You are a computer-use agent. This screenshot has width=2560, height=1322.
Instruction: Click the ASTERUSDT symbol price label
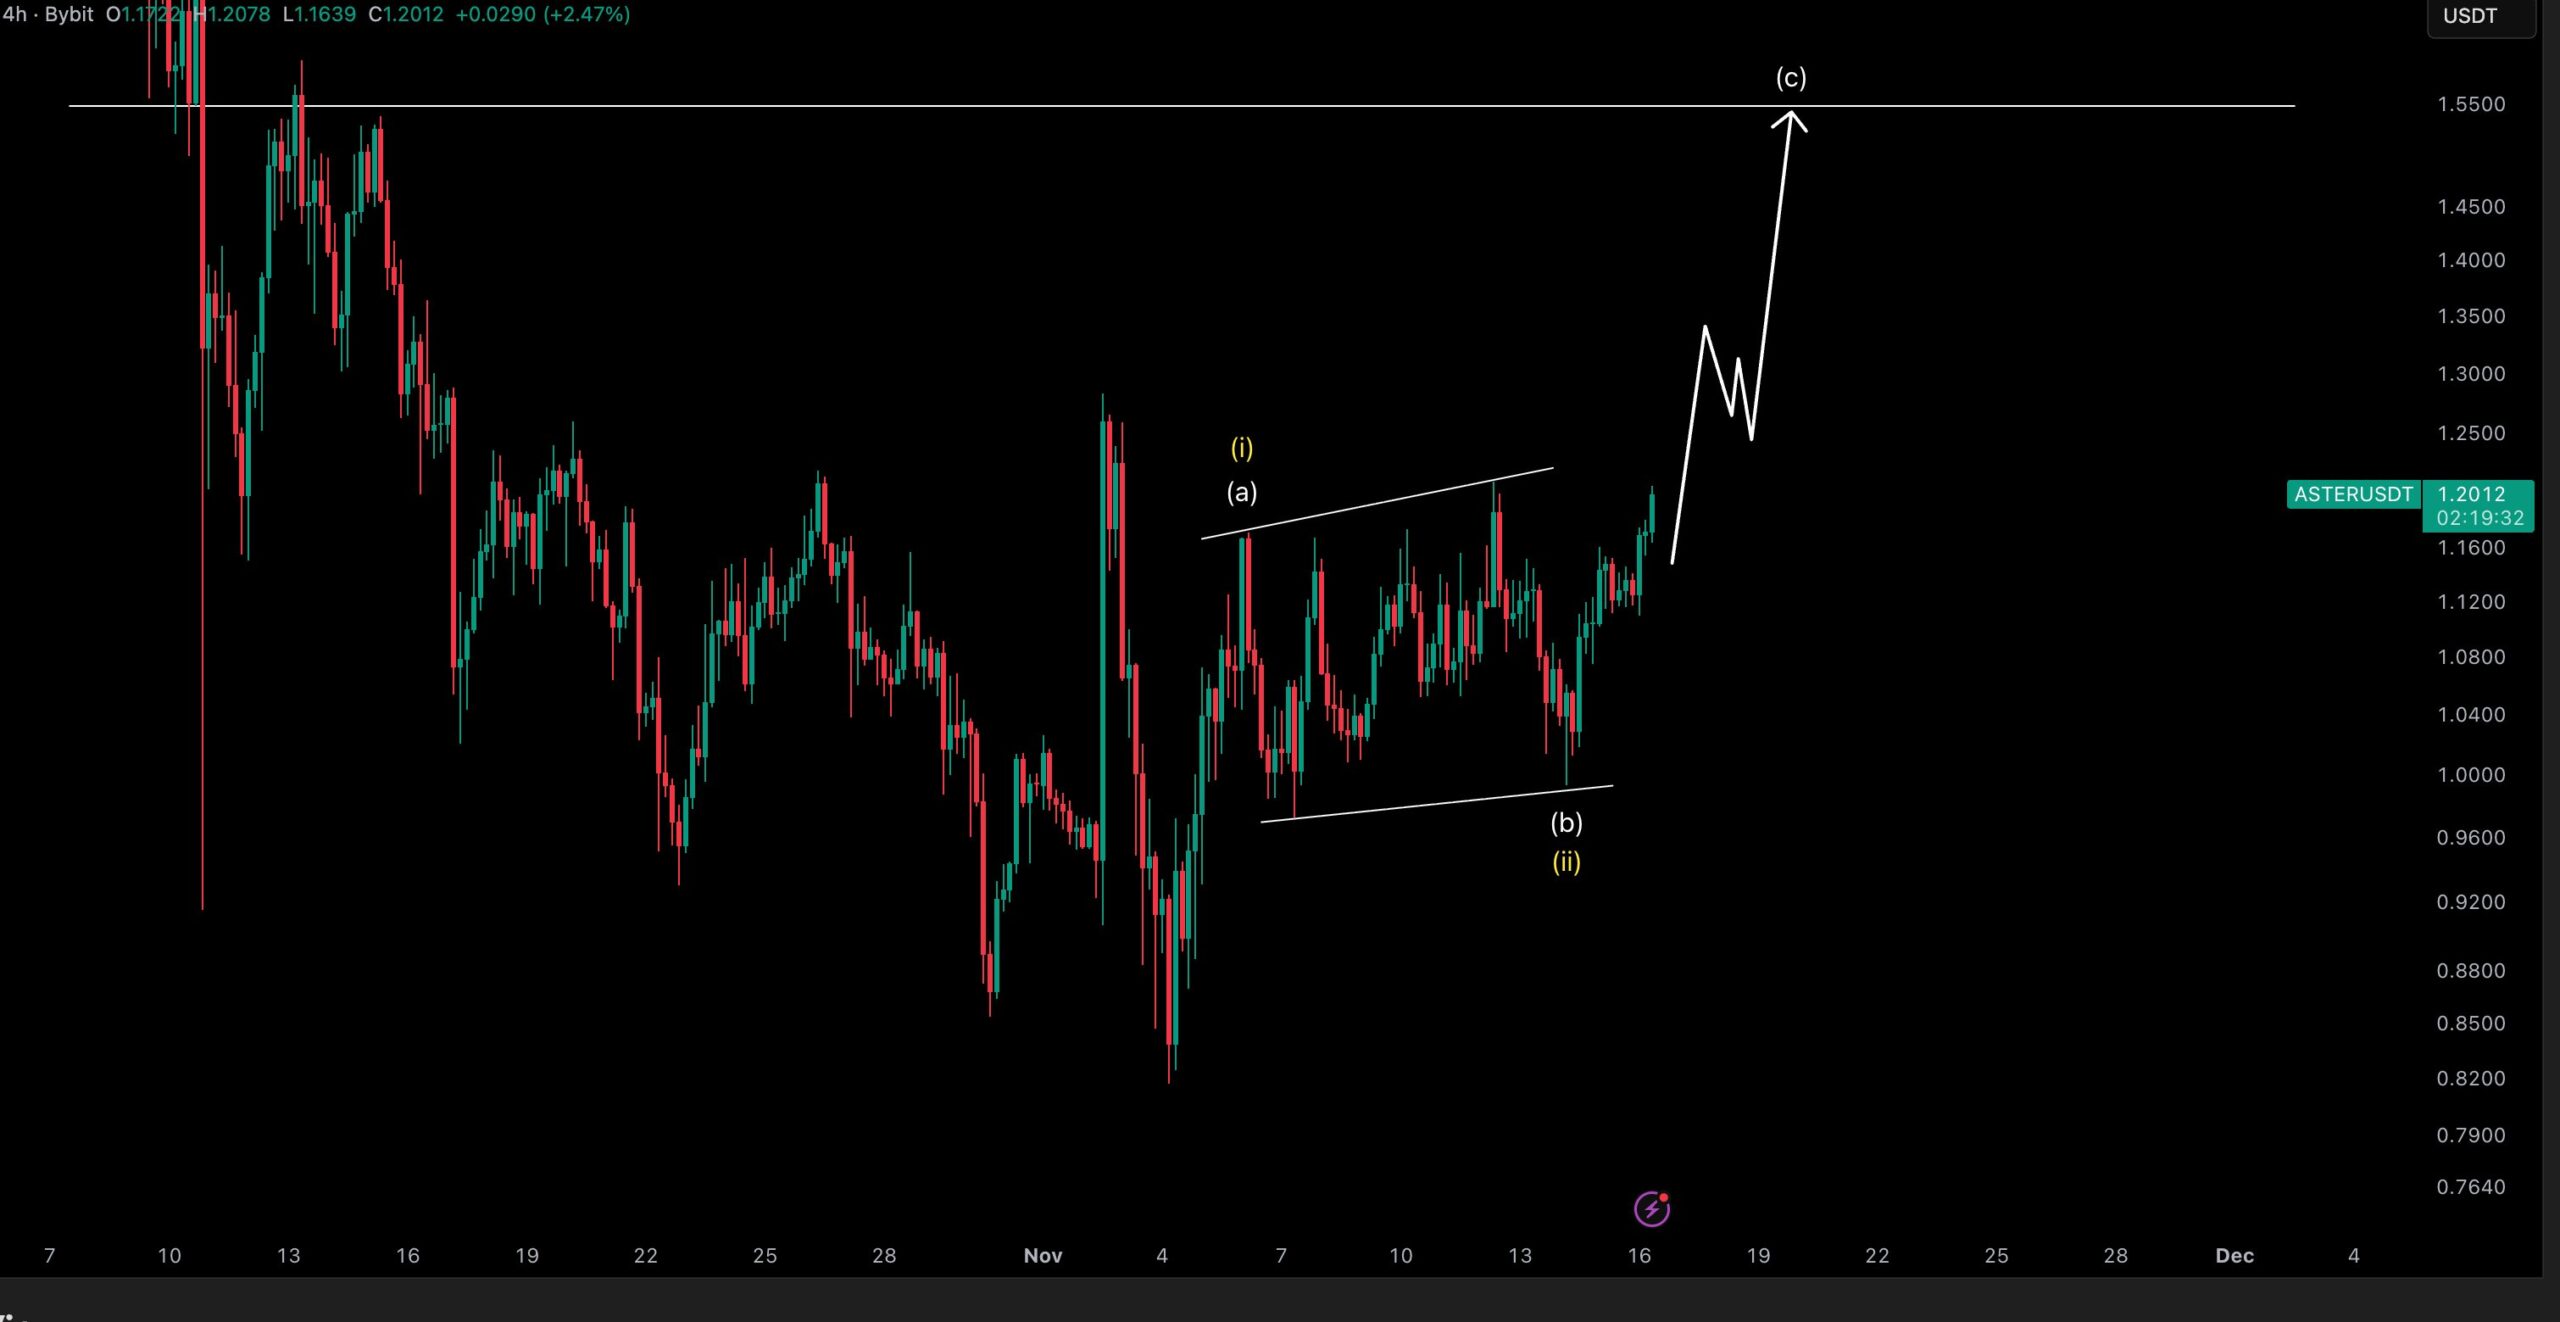pos(2352,494)
